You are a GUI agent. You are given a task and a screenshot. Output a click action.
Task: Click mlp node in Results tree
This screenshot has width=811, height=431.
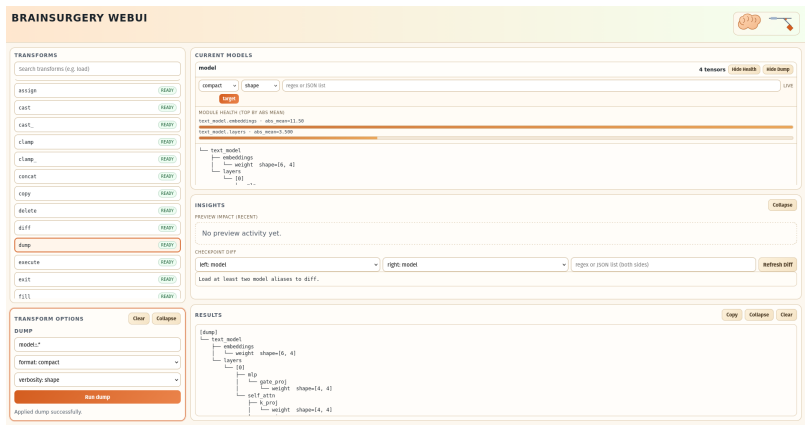click(252, 374)
